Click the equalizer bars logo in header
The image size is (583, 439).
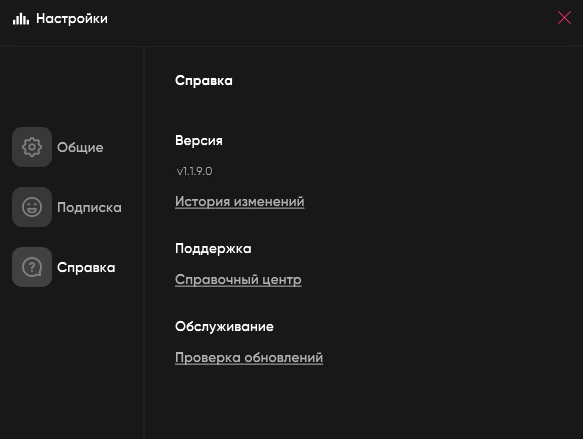tap(21, 19)
